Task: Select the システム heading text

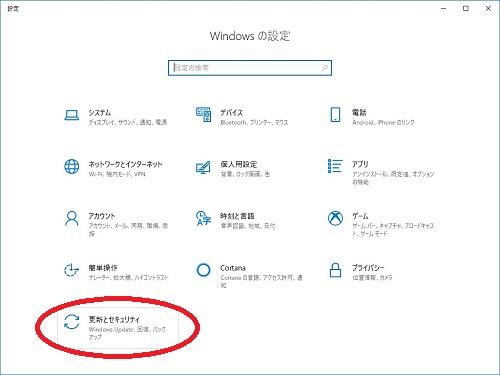Action: click(x=100, y=113)
